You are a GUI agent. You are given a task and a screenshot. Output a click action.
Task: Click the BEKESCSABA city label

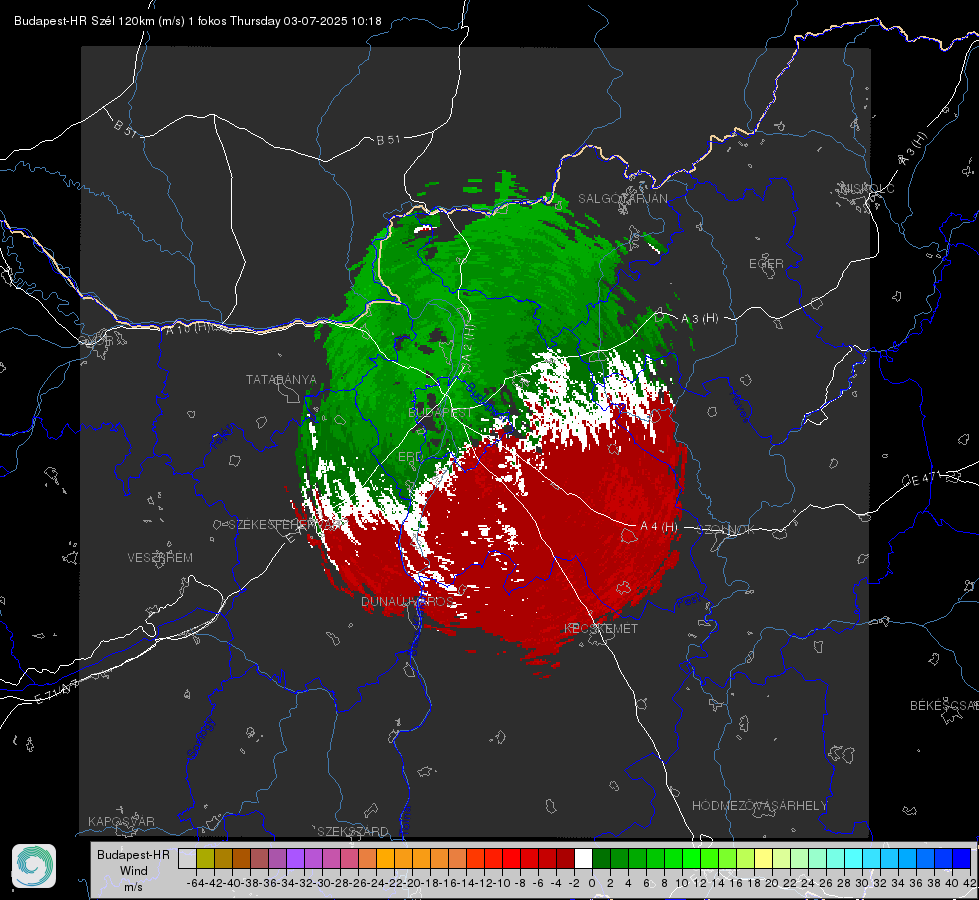(944, 706)
